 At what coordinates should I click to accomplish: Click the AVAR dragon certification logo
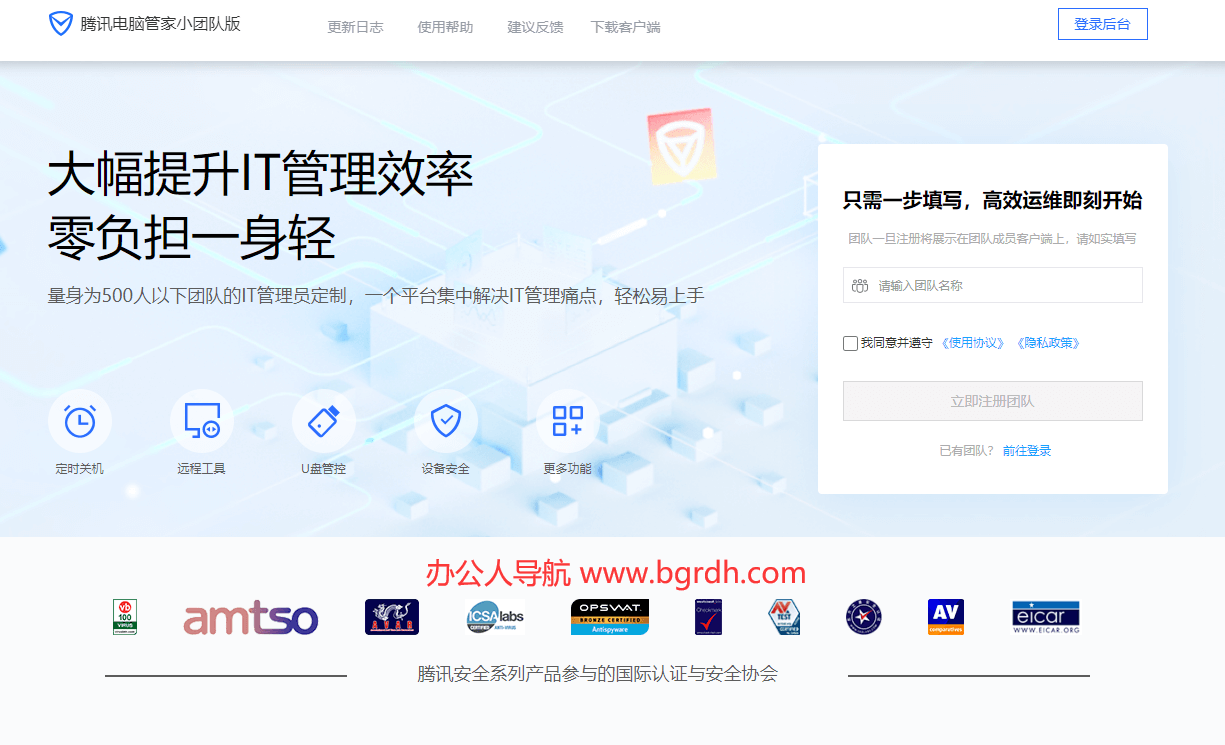pyautogui.click(x=392, y=617)
